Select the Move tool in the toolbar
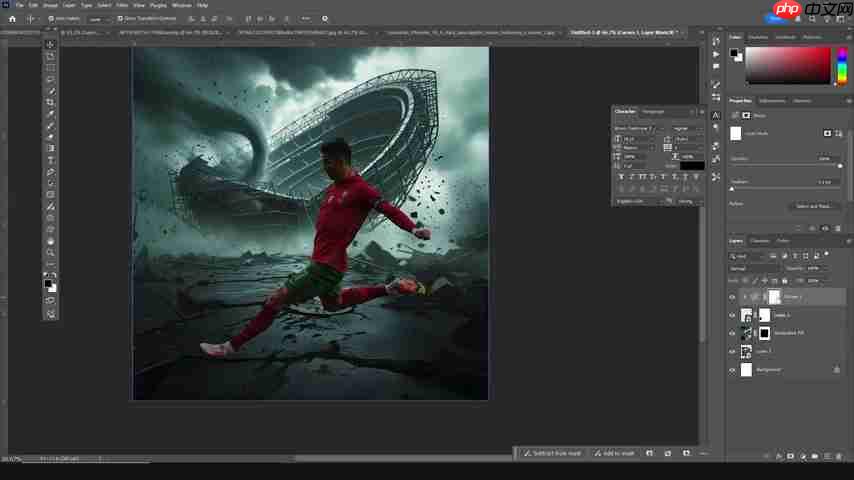This screenshot has height=480, width=854. (50, 44)
